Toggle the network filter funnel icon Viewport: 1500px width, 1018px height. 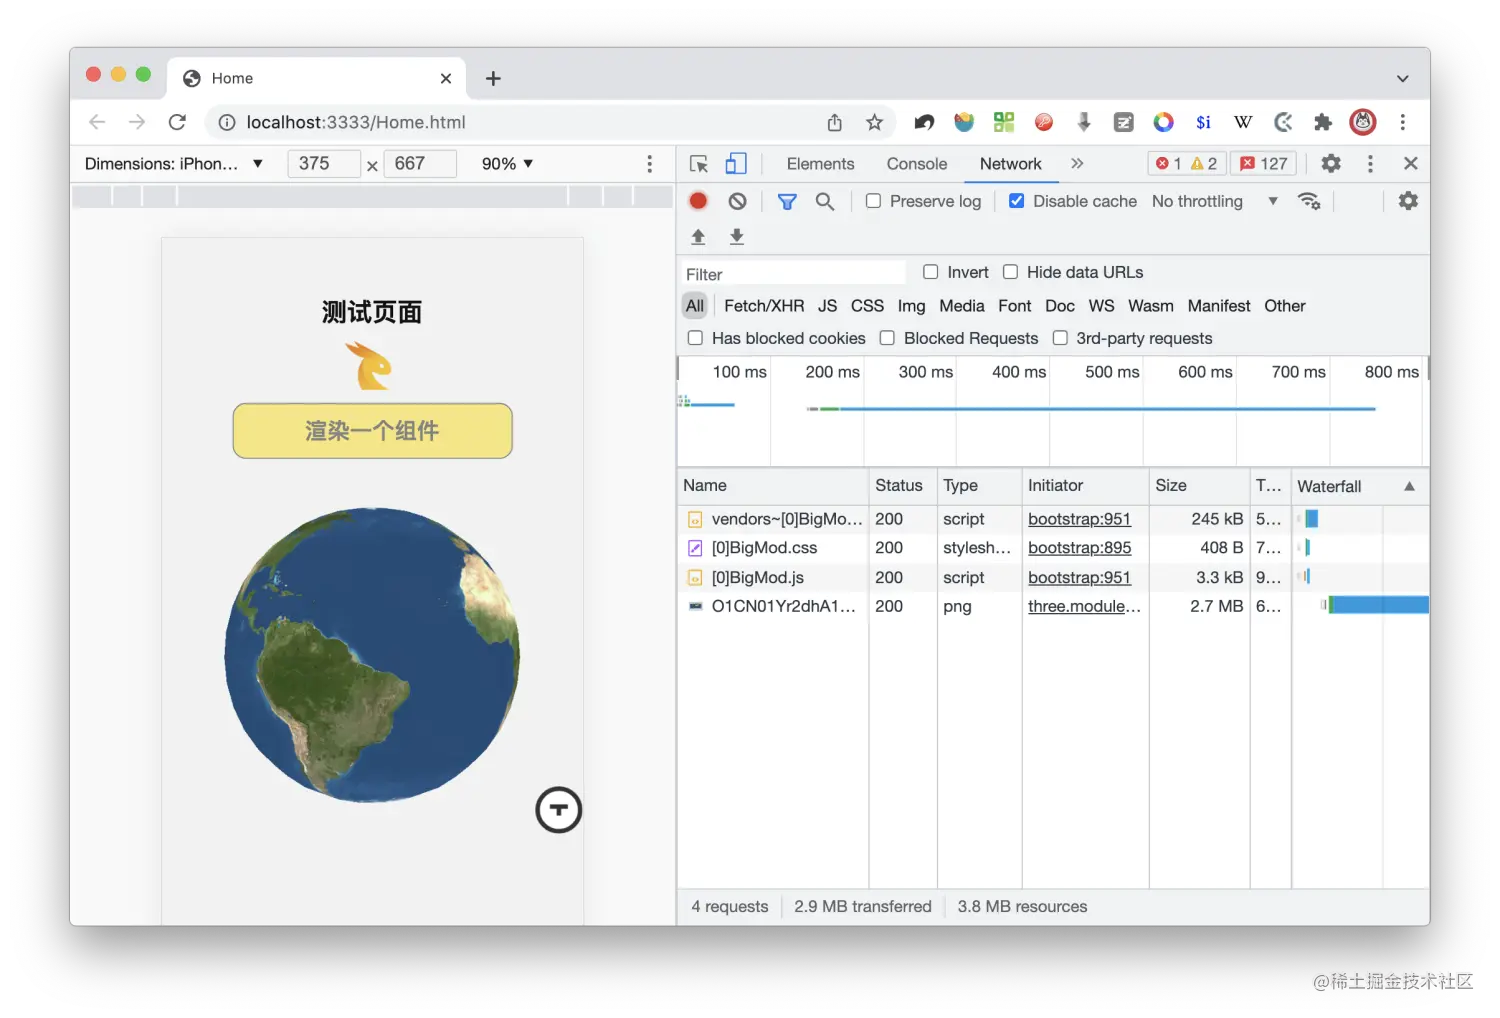click(787, 202)
